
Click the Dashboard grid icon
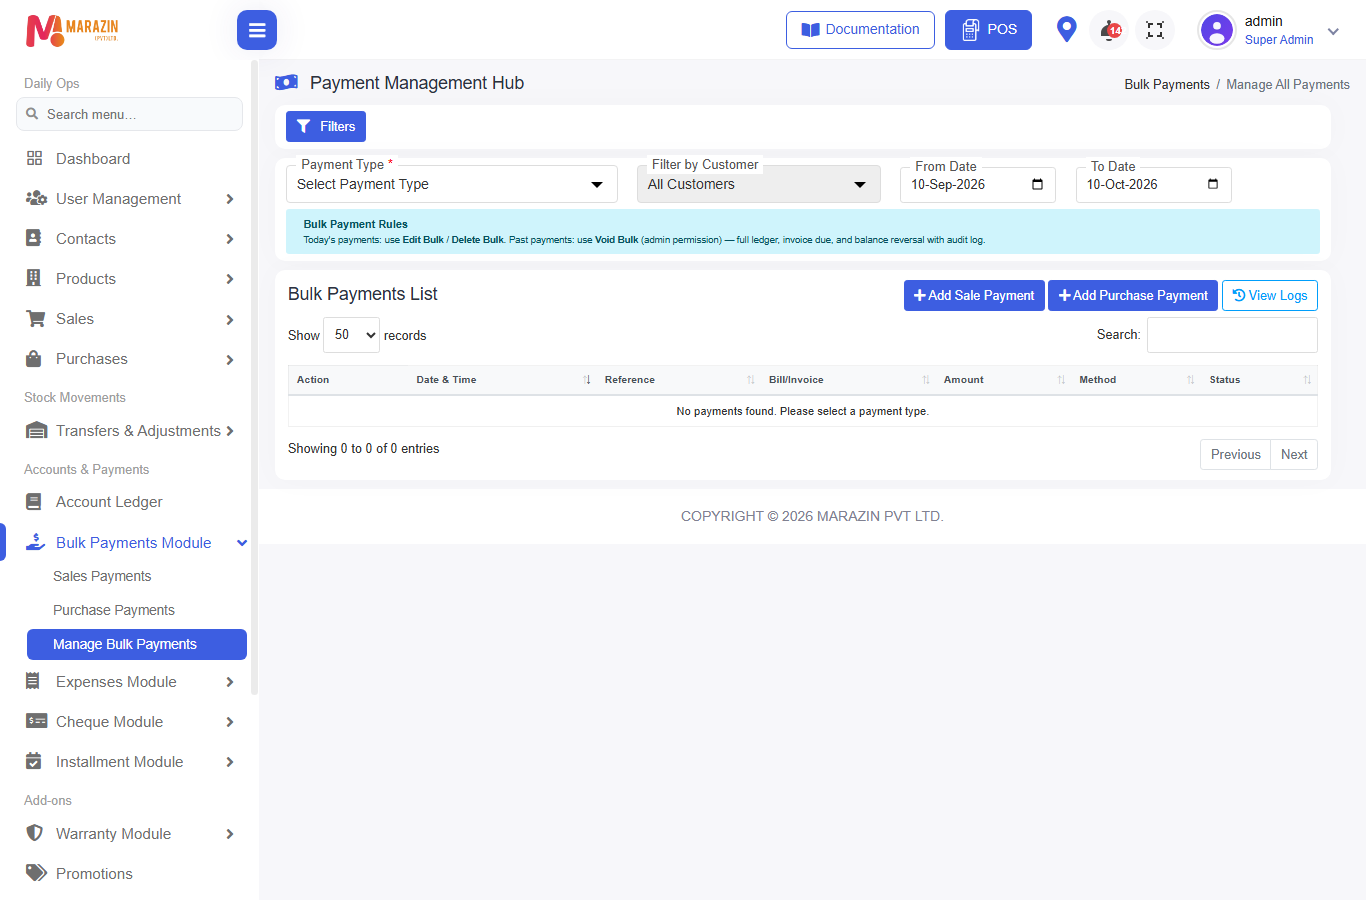pos(35,158)
